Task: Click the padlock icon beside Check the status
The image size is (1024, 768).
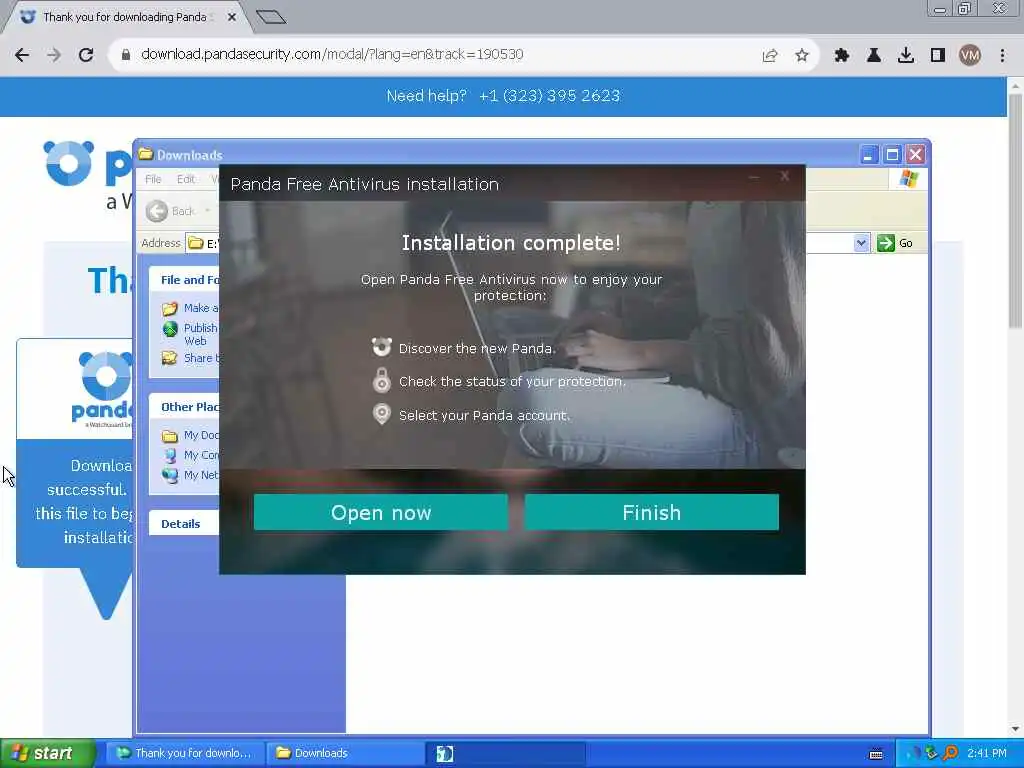Action: [381, 380]
